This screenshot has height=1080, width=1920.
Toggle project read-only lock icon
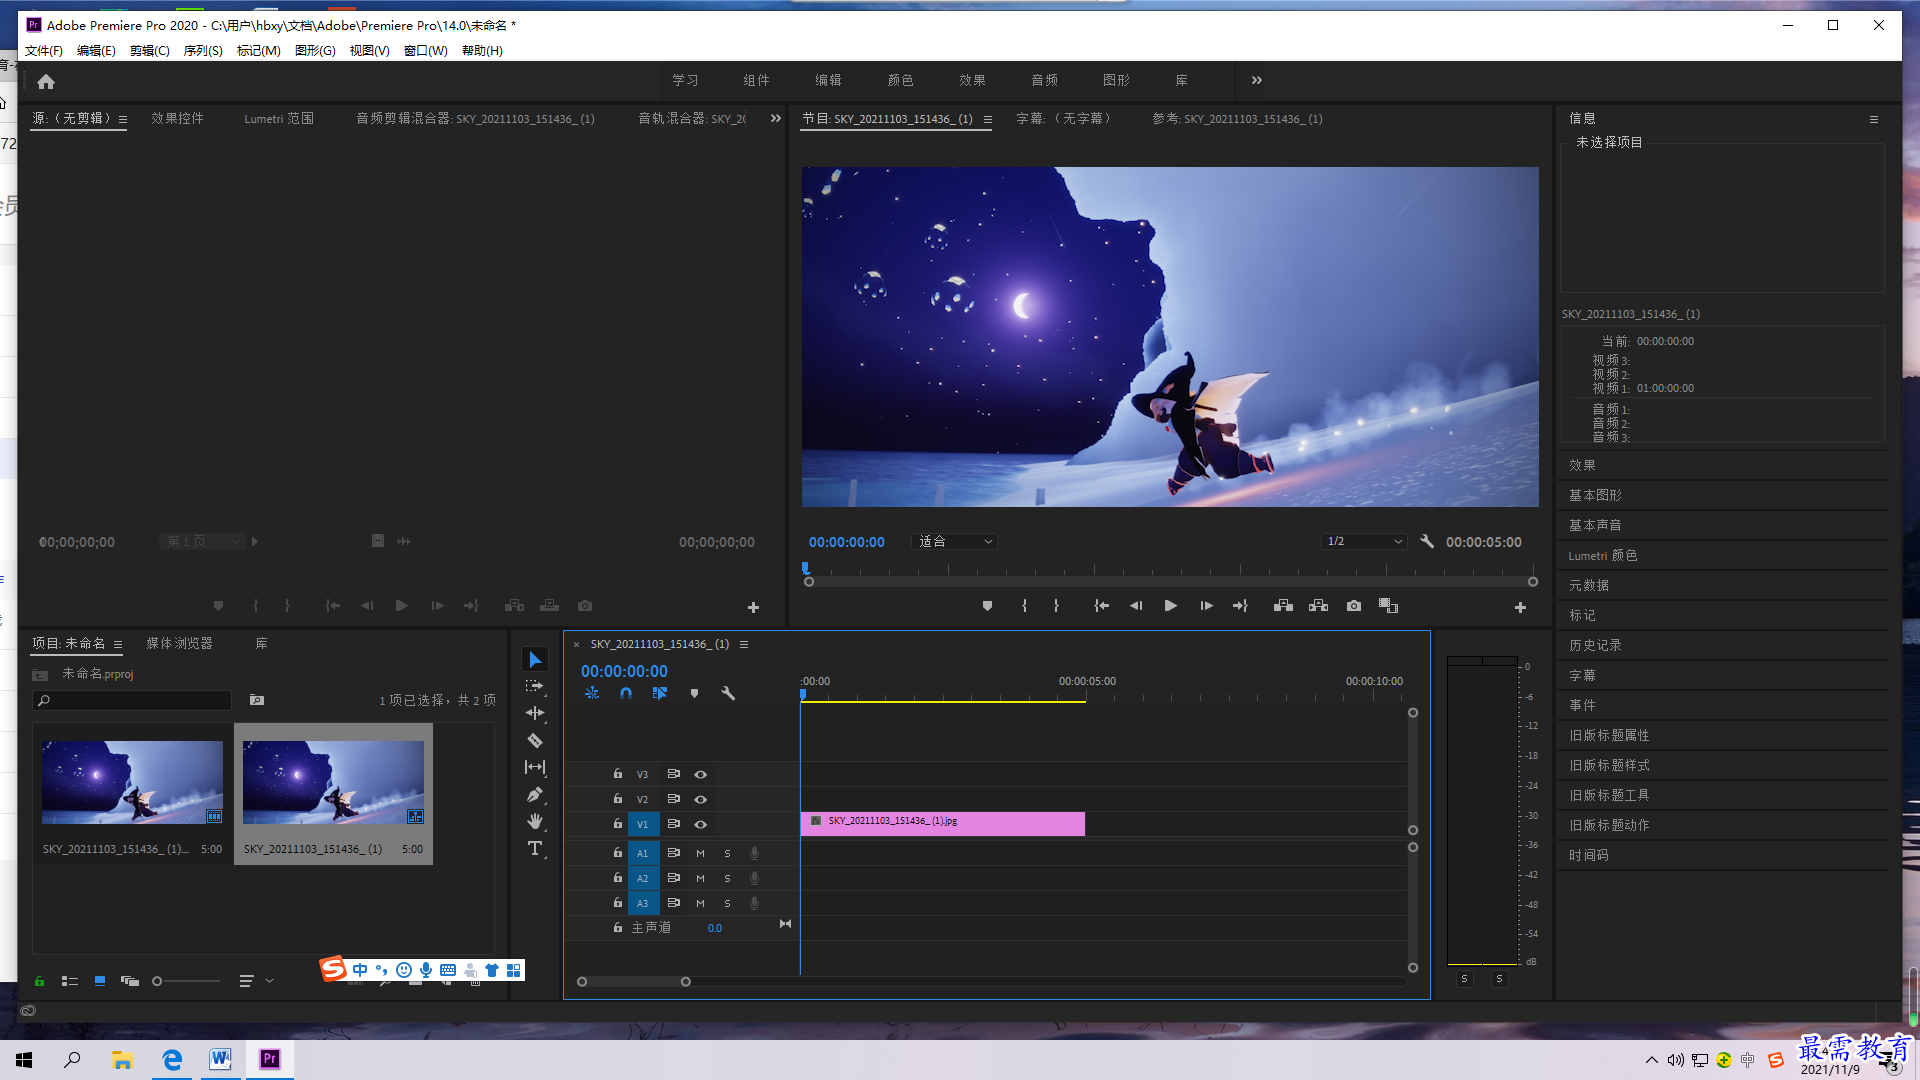click(x=39, y=981)
